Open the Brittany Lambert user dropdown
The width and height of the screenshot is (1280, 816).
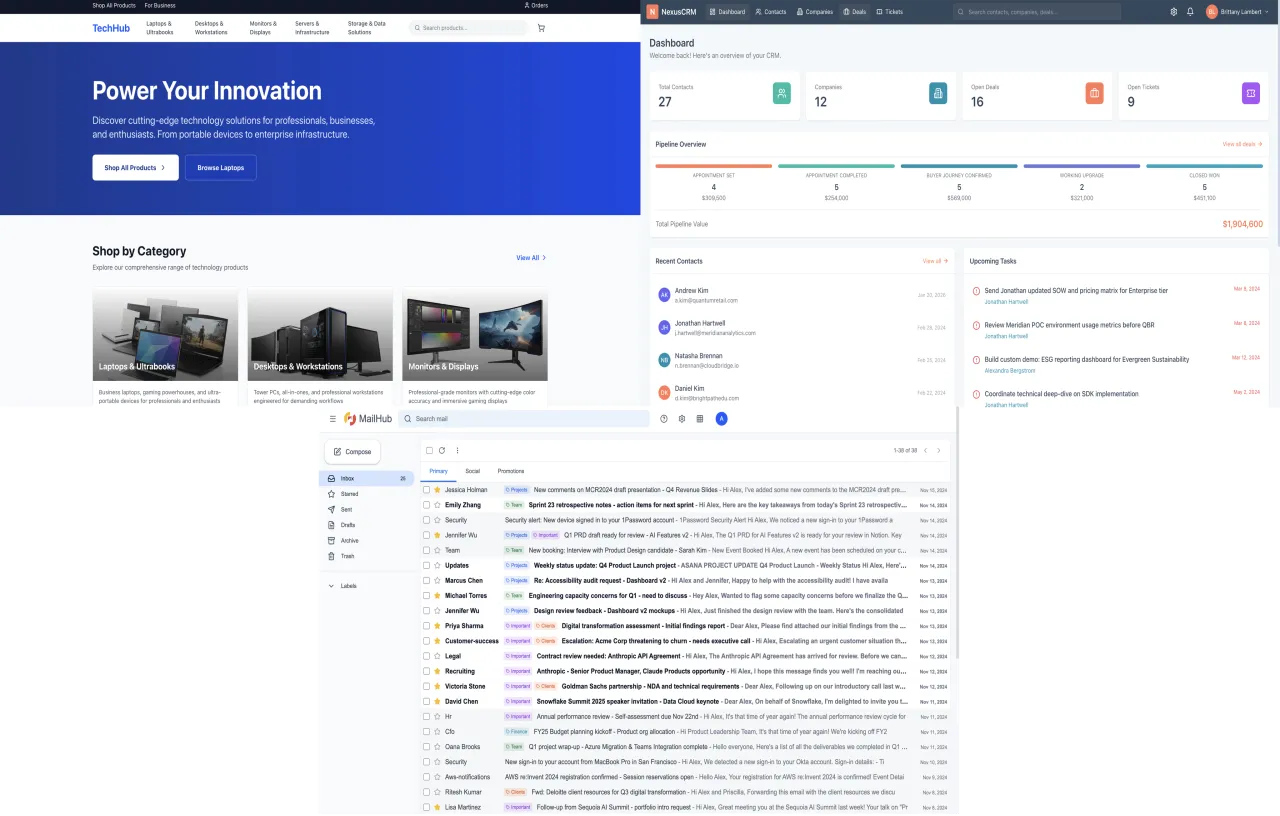pos(1239,12)
